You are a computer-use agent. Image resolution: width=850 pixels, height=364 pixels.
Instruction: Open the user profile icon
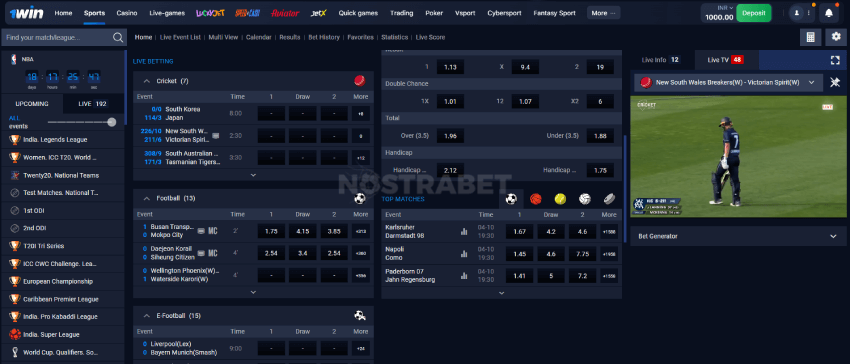tap(796, 13)
